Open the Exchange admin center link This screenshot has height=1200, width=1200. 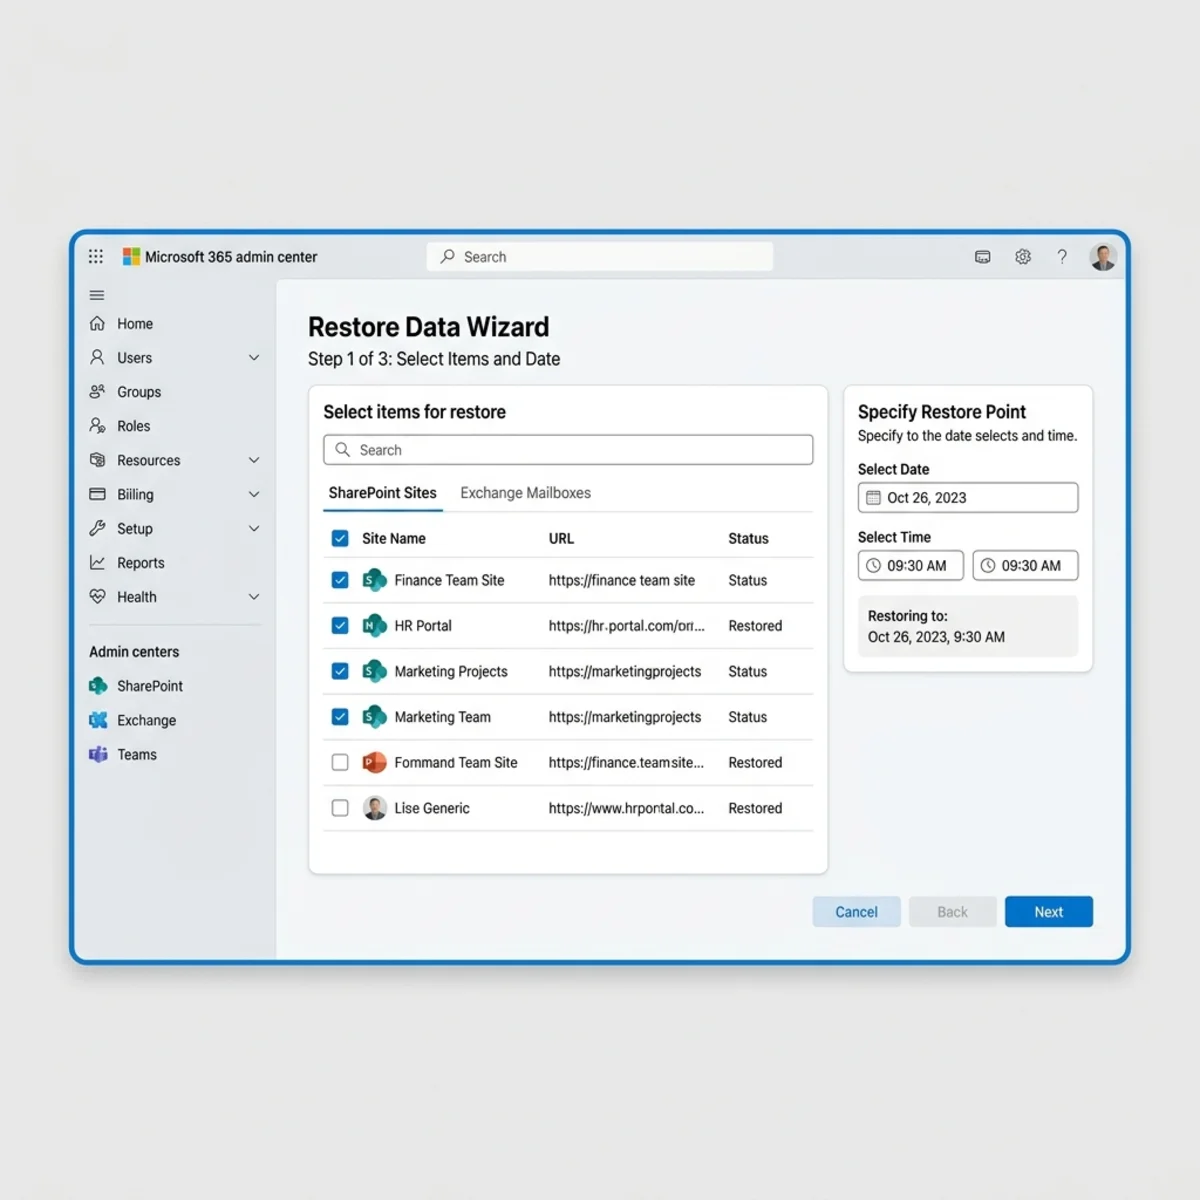tap(146, 720)
